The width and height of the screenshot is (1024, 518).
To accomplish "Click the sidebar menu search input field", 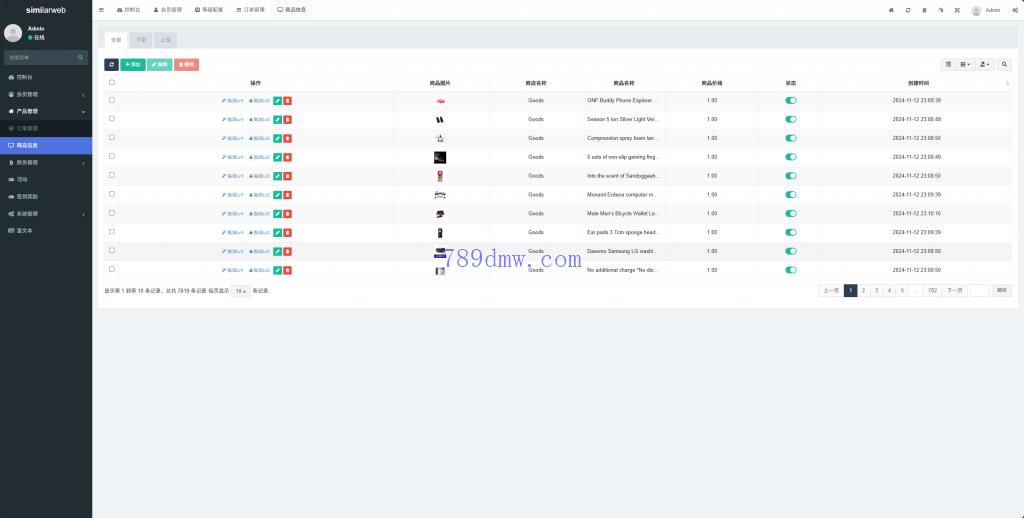I will (x=45, y=58).
